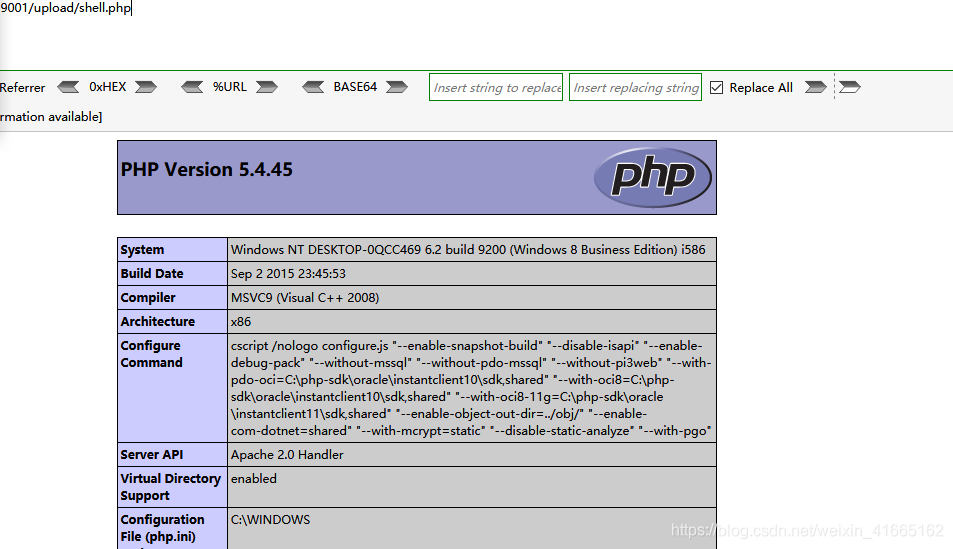953x549 pixels.
Task: Click the 'Virtual Directory Support' row label
Action: [x=170, y=487]
